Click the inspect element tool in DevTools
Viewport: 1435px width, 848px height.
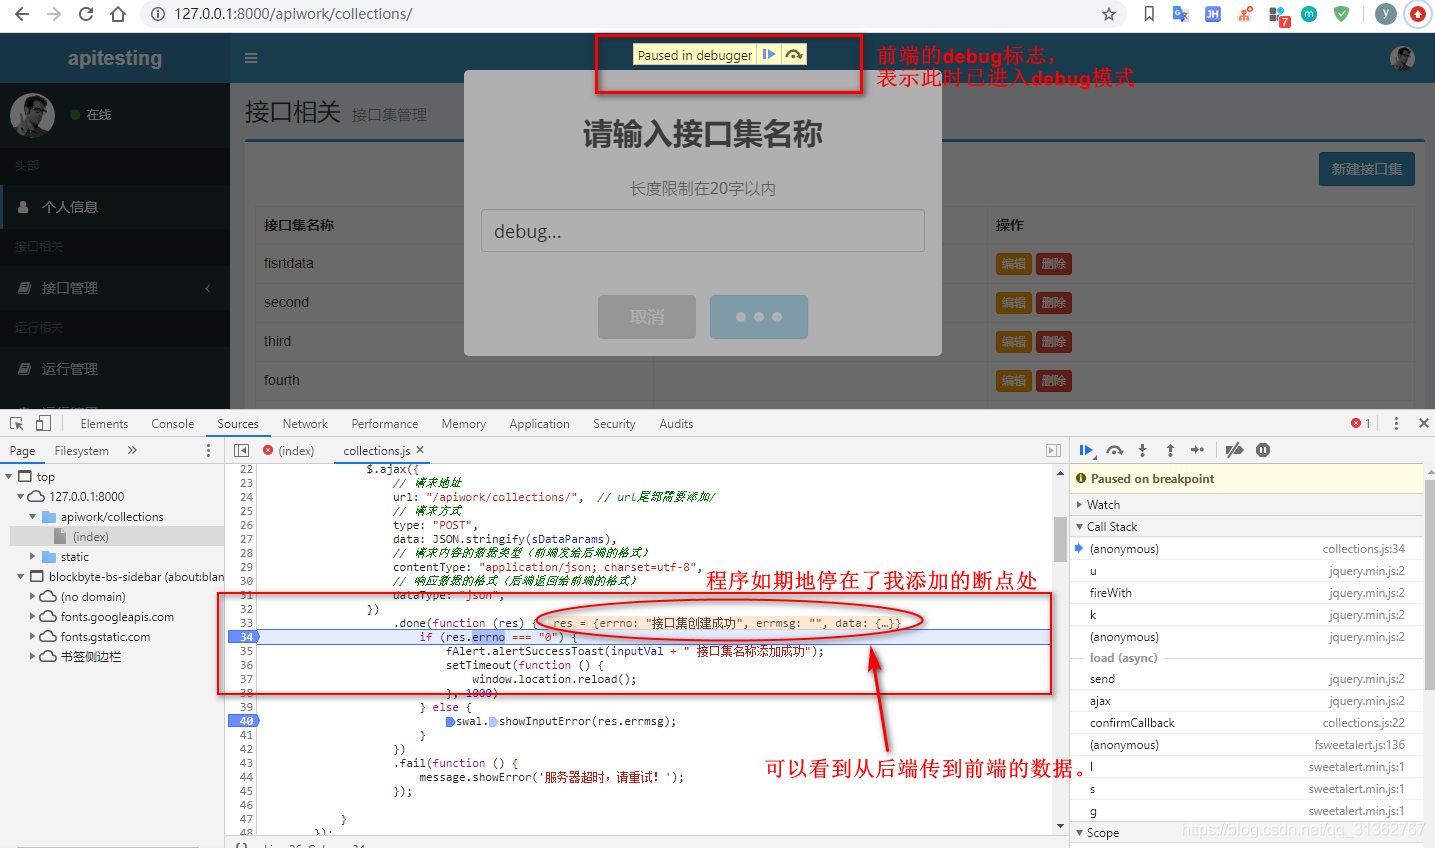[x=17, y=423]
